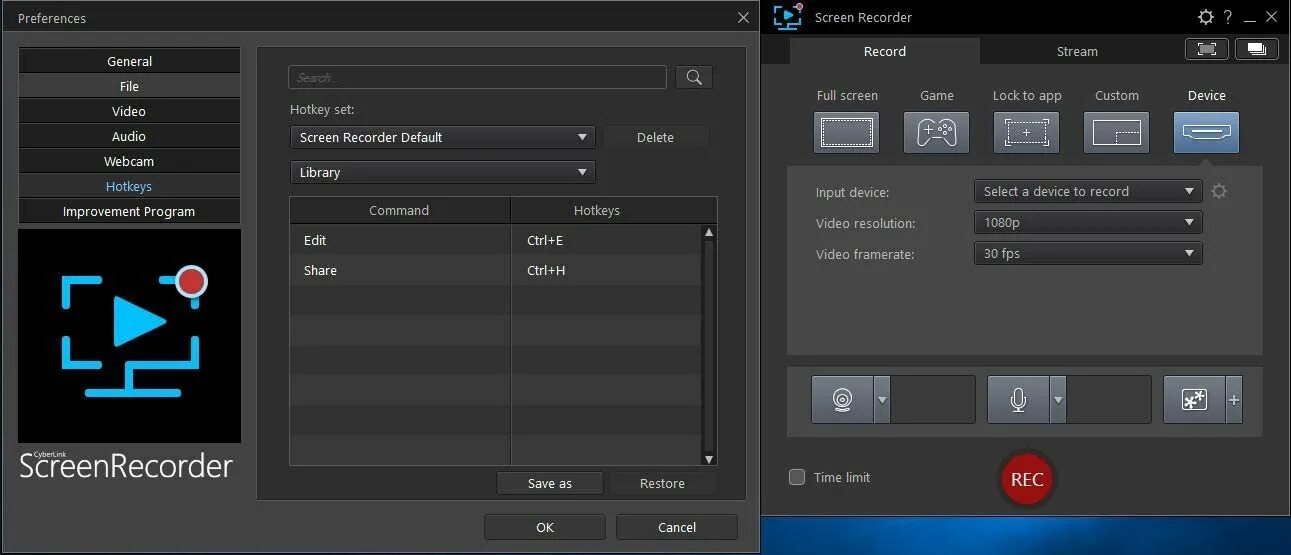The width and height of the screenshot is (1291, 555).
Task: Start recording with REC button
Action: coord(1027,479)
